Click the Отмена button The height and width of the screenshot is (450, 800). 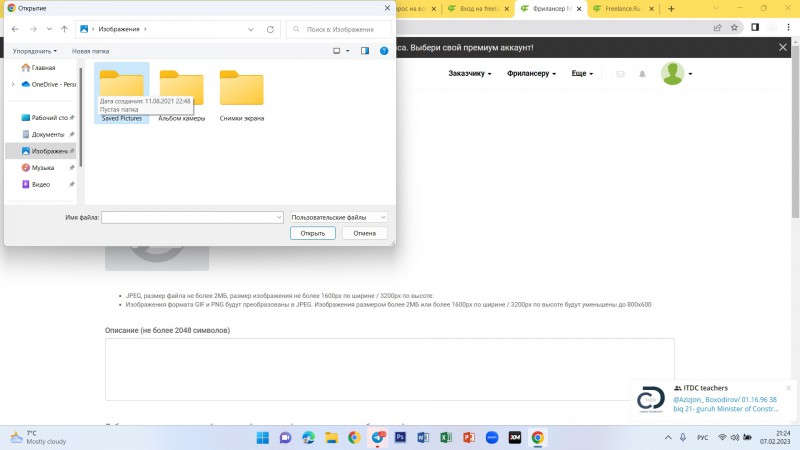pyautogui.click(x=364, y=233)
